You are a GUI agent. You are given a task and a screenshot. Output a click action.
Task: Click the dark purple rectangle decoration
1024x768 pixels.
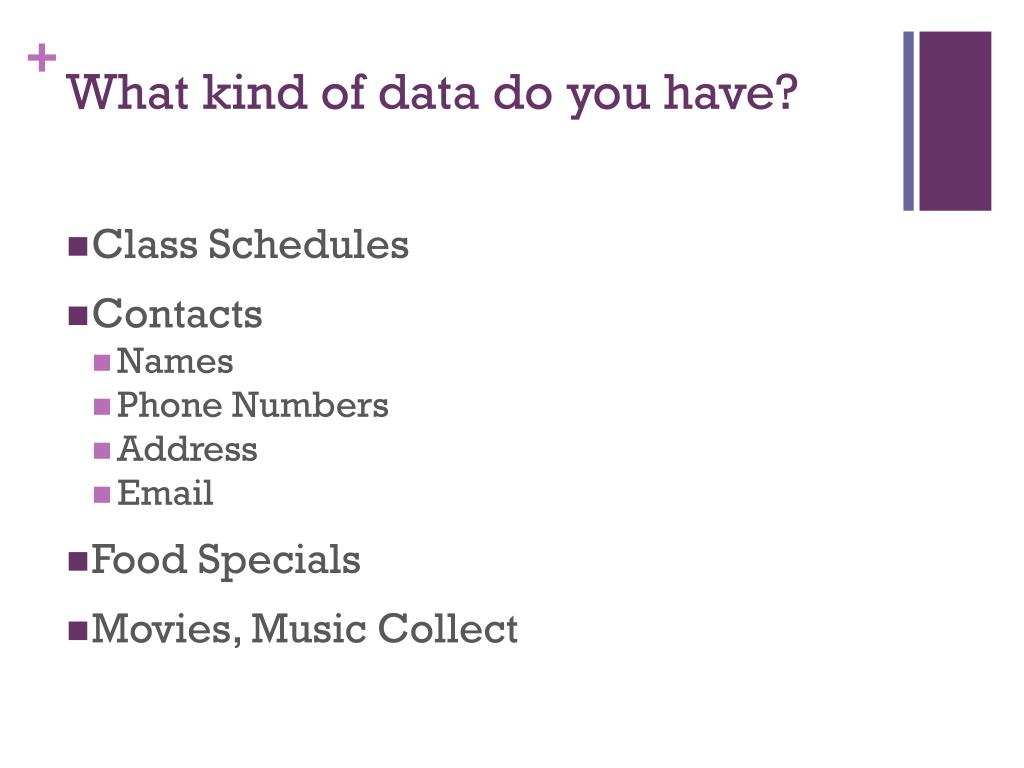click(x=955, y=121)
